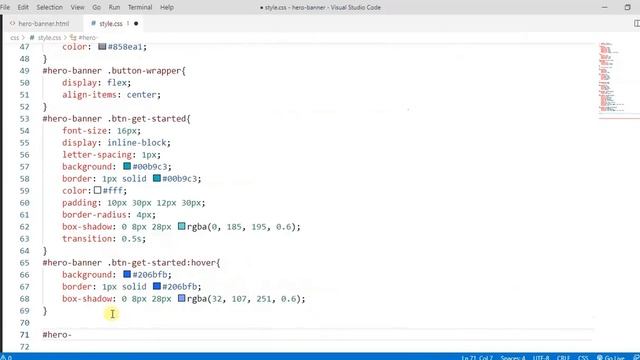Open the Go menu
The width and height of the screenshot is (640, 360).
click(x=96, y=7)
